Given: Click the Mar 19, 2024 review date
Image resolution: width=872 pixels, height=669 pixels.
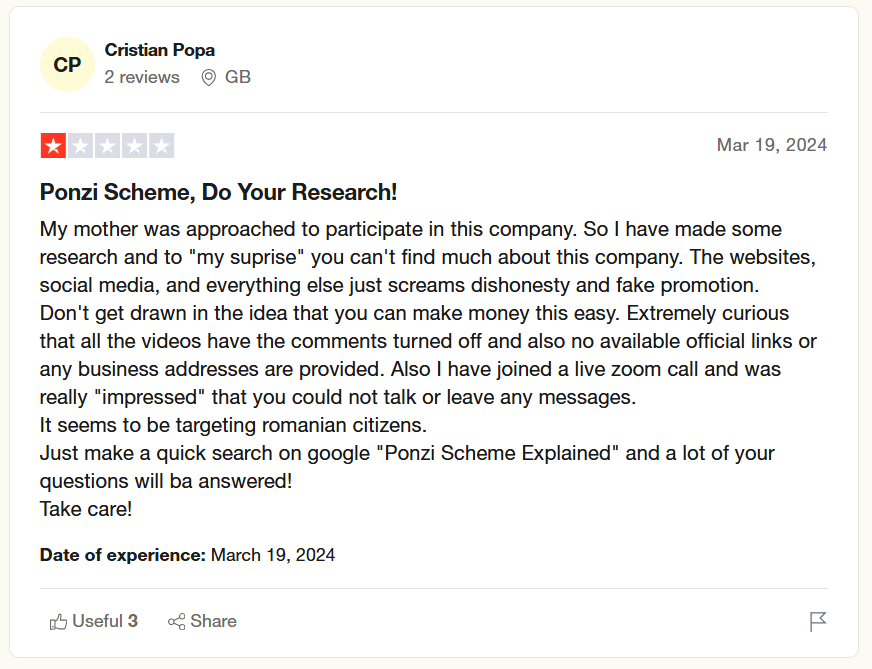Looking at the screenshot, I should 771,145.
